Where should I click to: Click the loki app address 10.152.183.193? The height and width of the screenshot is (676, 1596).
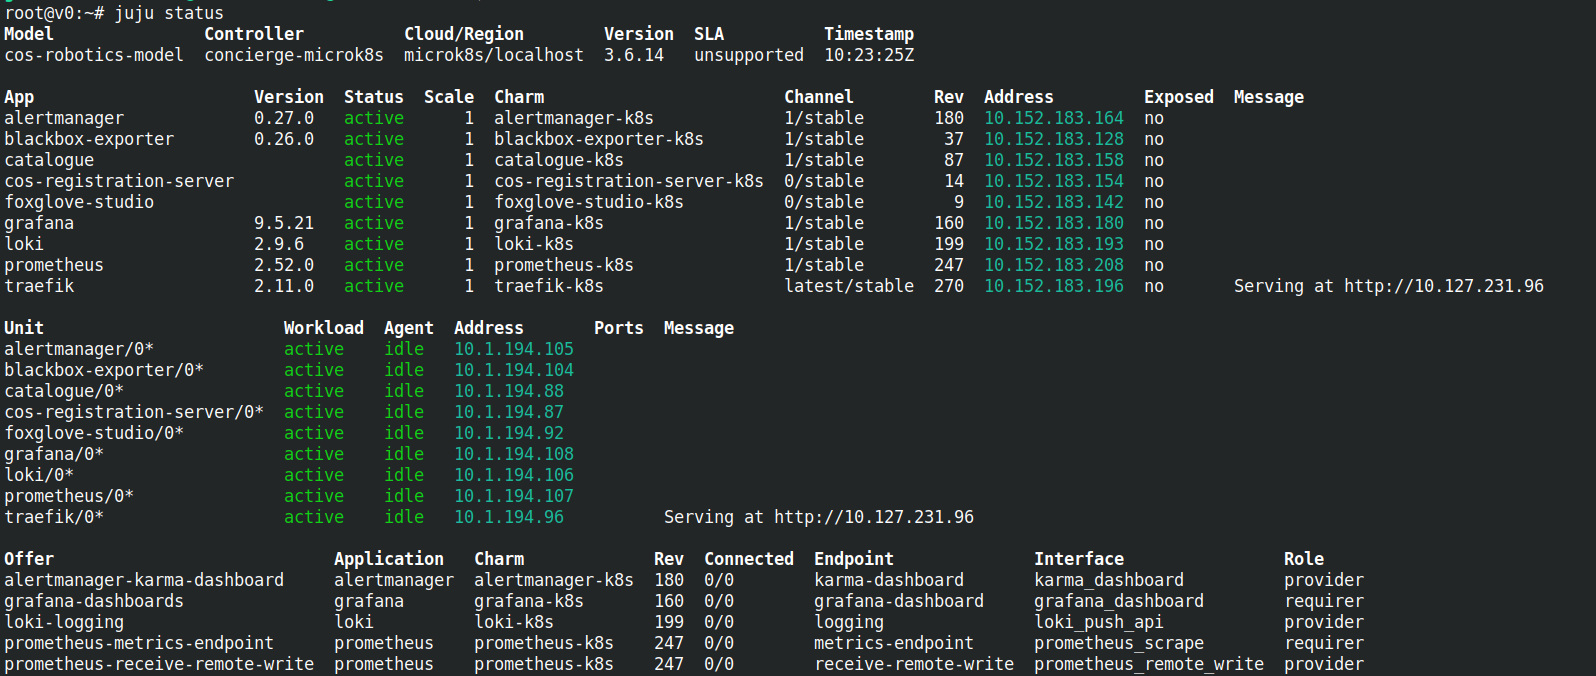click(x=1053, y=244)
